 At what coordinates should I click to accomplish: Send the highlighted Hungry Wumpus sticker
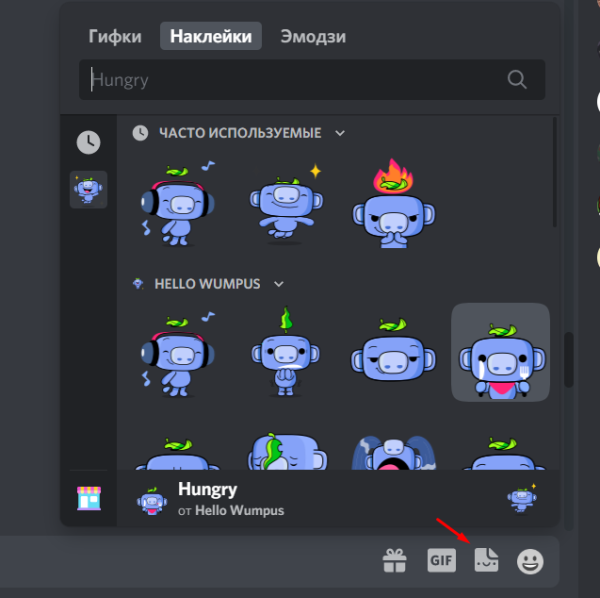click(500, 352)
